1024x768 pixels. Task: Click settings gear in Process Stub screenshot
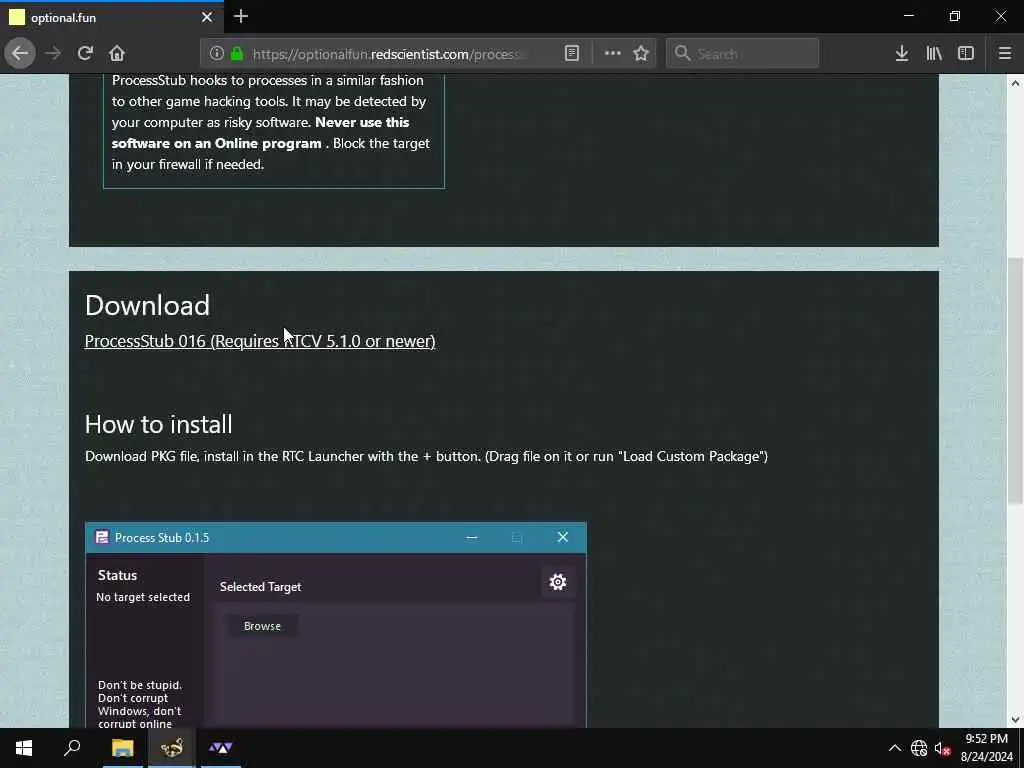point(558,582)
